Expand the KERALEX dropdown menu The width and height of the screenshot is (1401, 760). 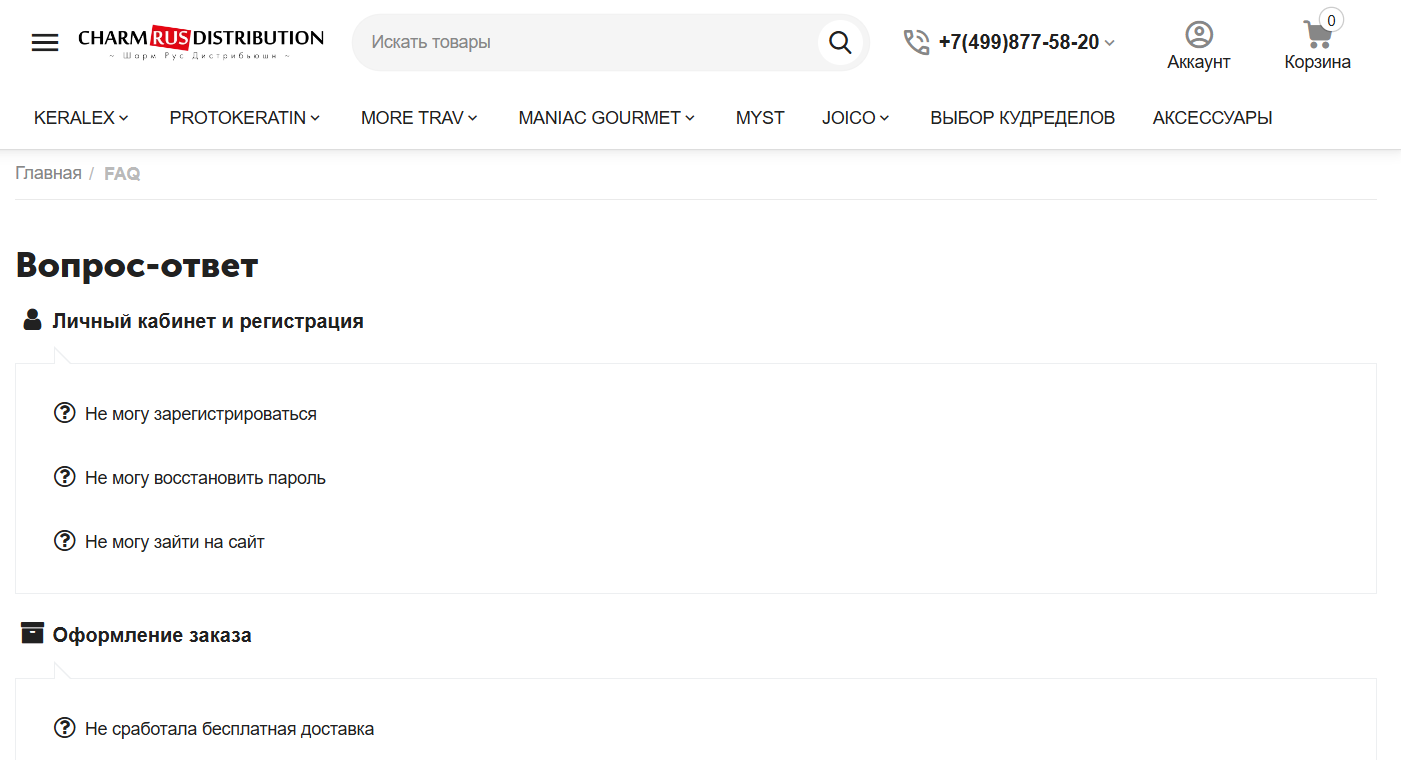tap(81, 118)
